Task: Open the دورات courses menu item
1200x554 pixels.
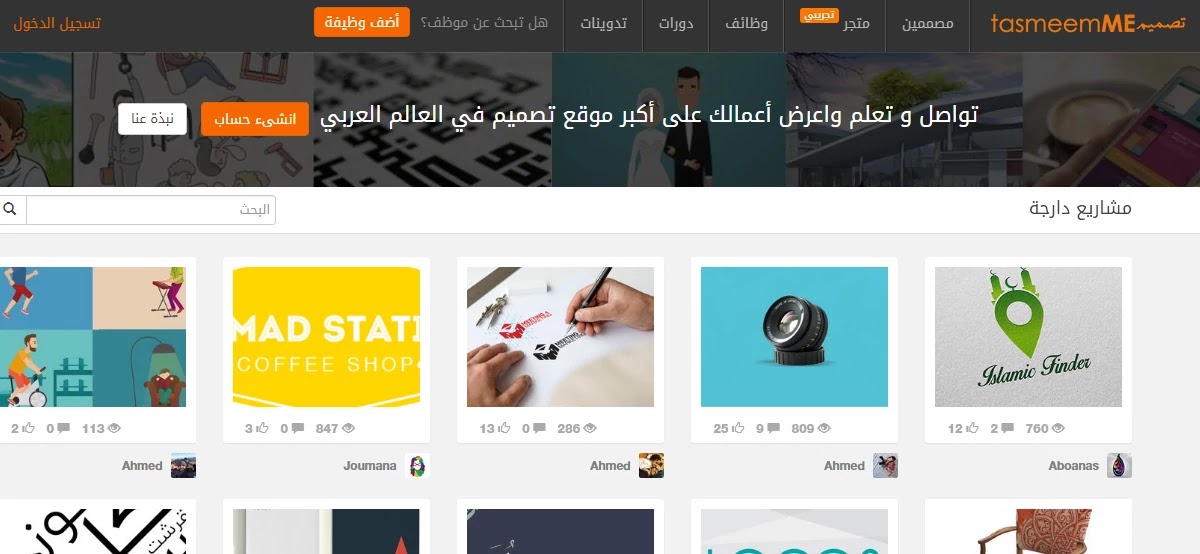Action: 676,23
